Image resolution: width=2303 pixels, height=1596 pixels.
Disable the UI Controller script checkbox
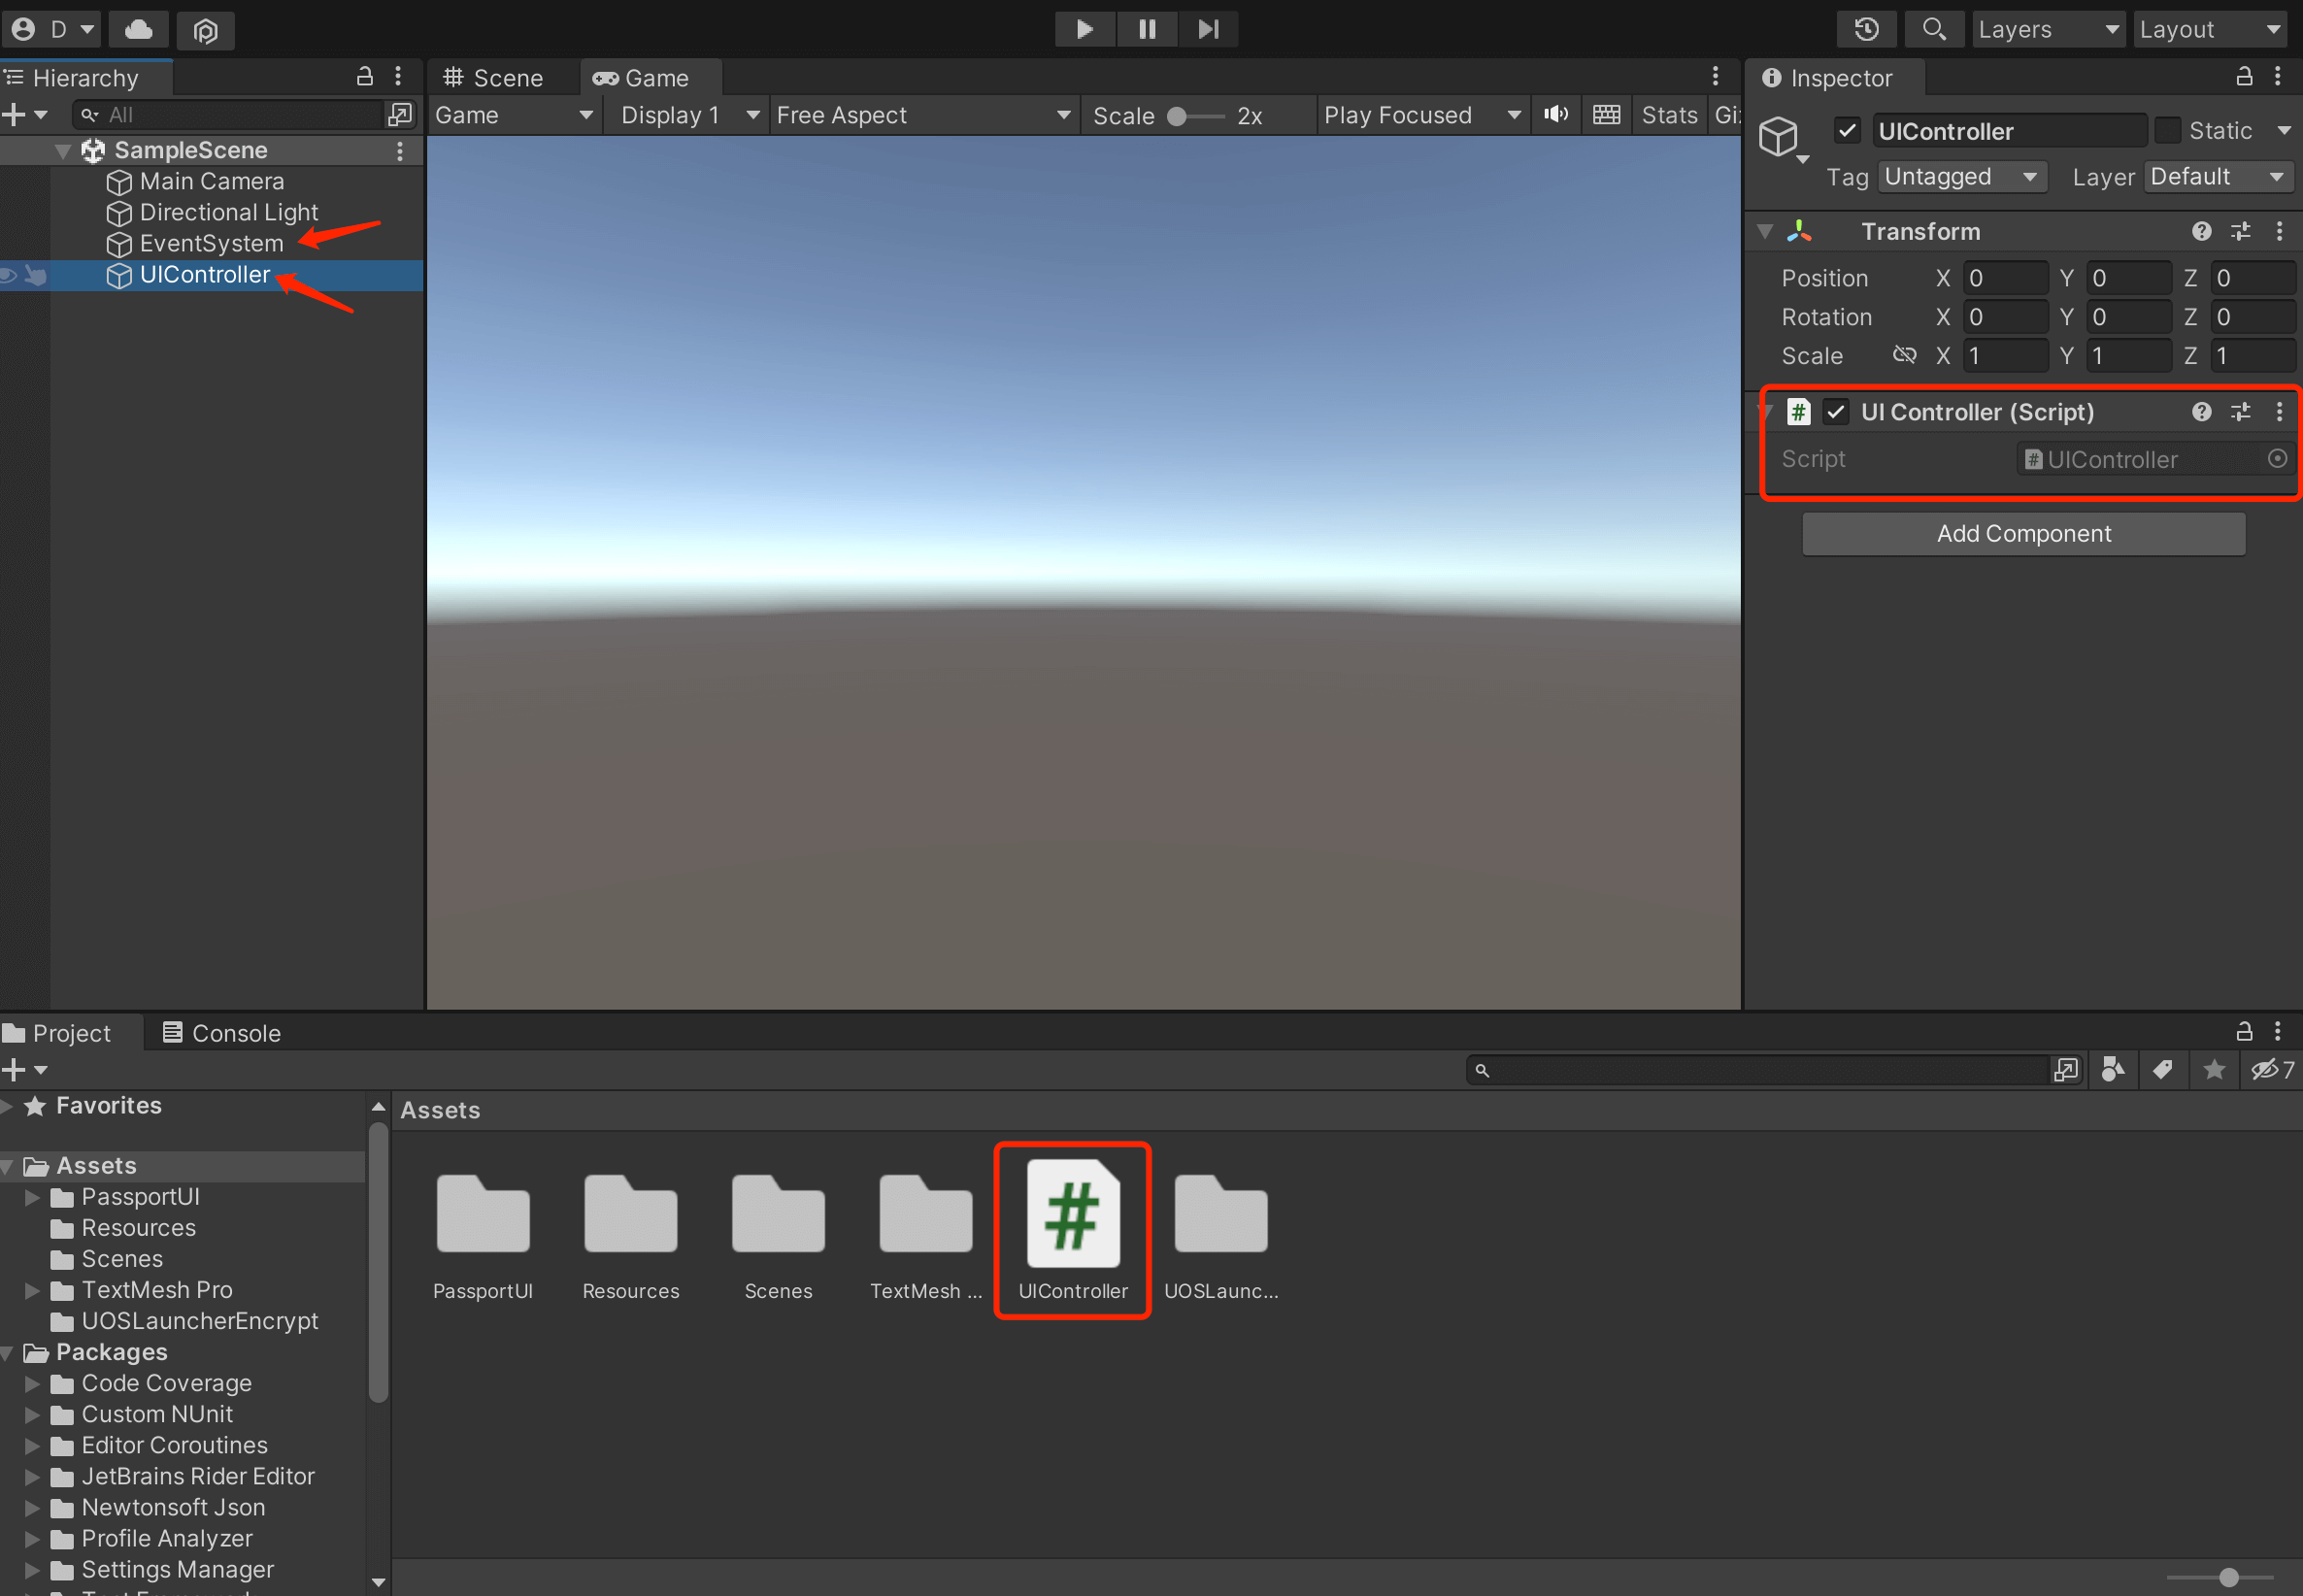[x=1836, y=412]
